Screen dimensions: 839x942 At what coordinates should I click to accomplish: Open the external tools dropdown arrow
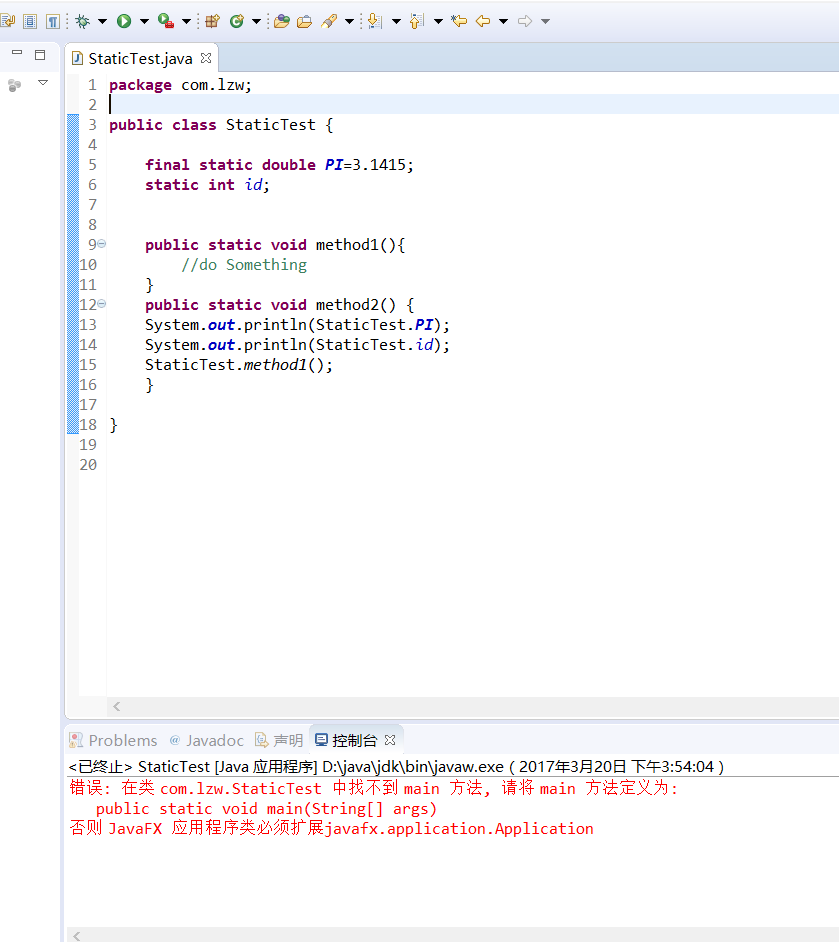(x=186, y=21)
